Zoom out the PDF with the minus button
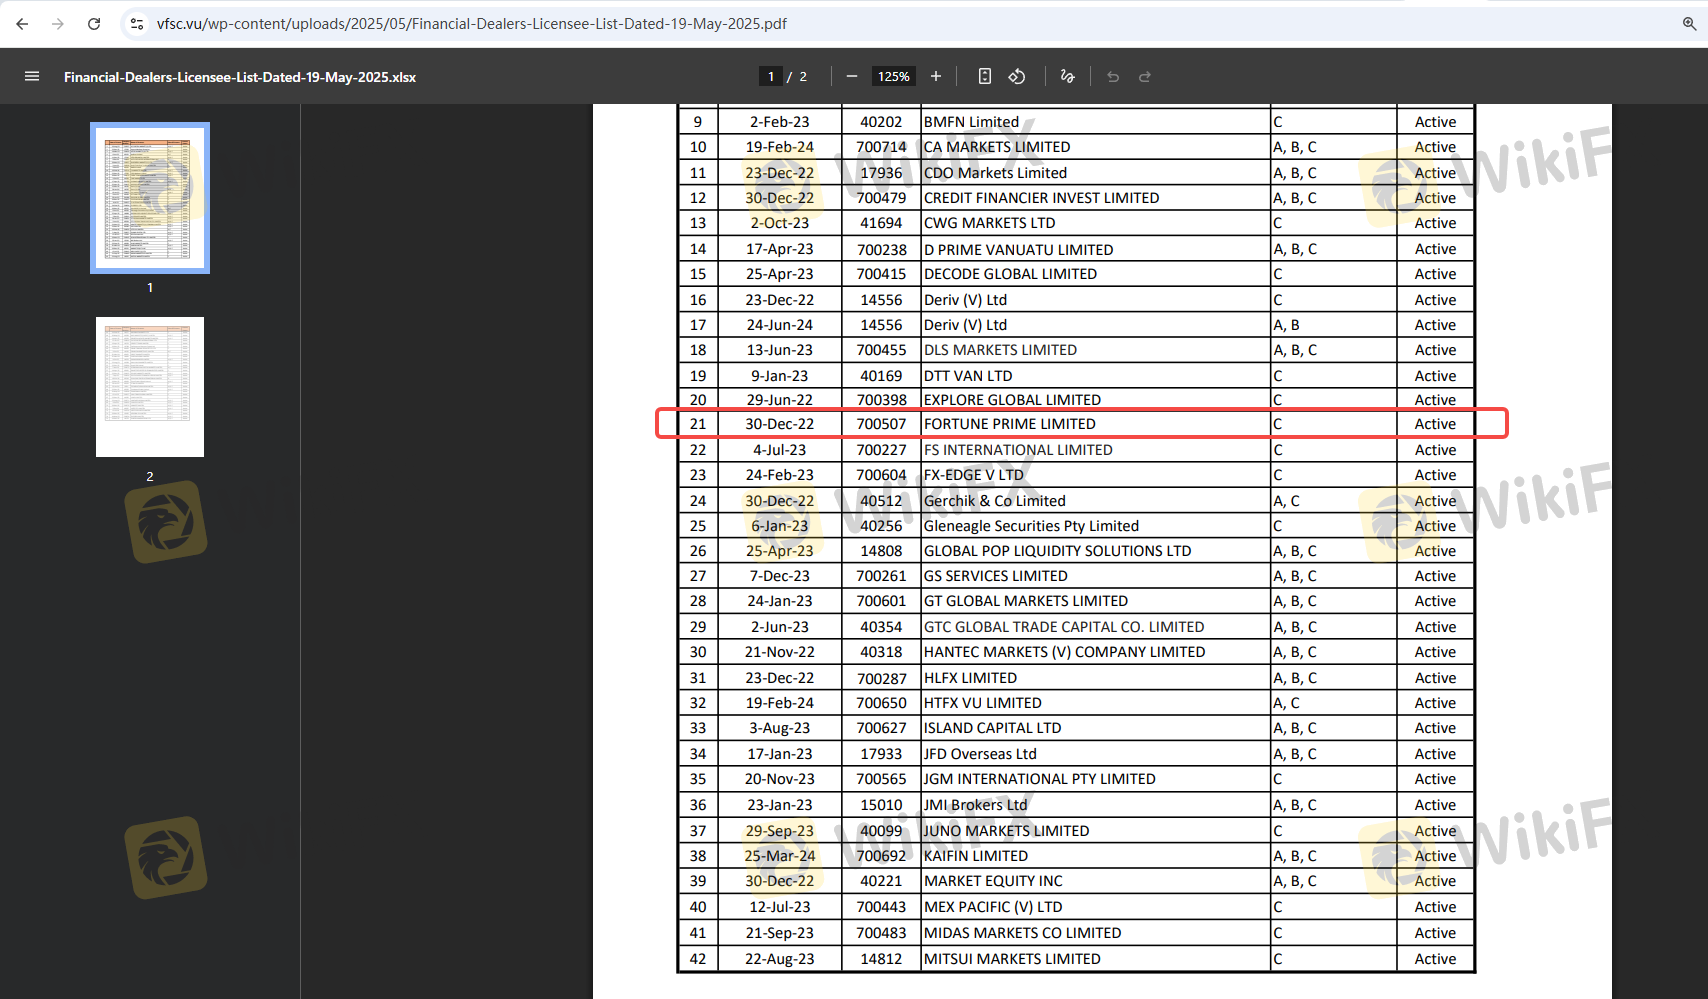The image size is (1708, 999). 852,77
